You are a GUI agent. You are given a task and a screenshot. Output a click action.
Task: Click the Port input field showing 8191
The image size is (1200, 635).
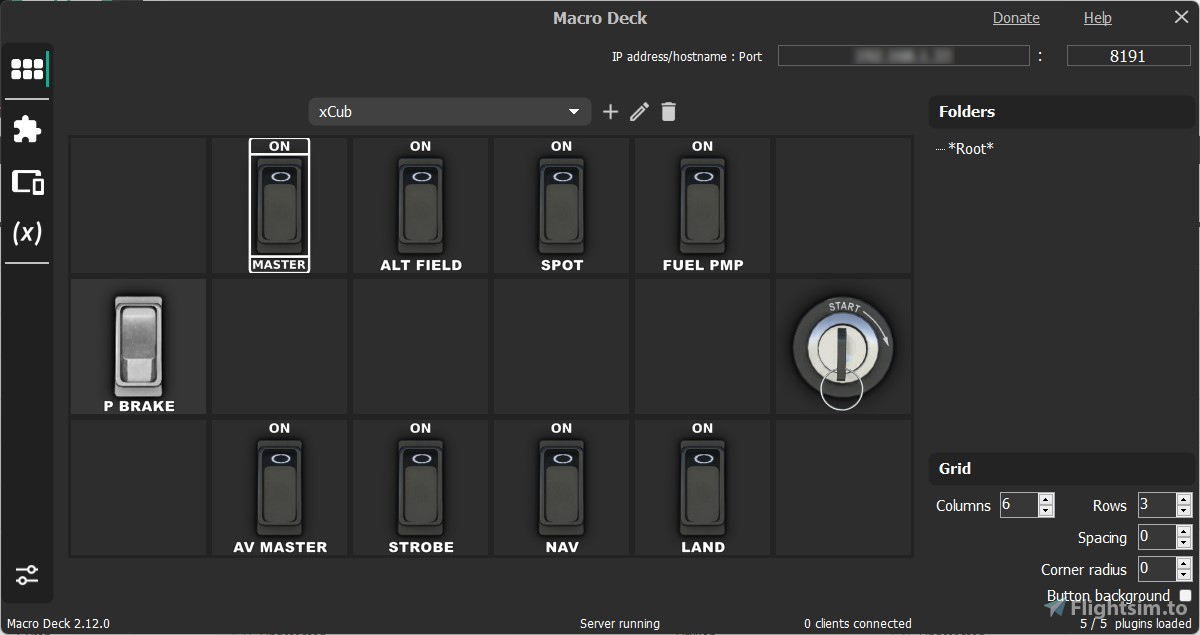[x=1128, y=55]
